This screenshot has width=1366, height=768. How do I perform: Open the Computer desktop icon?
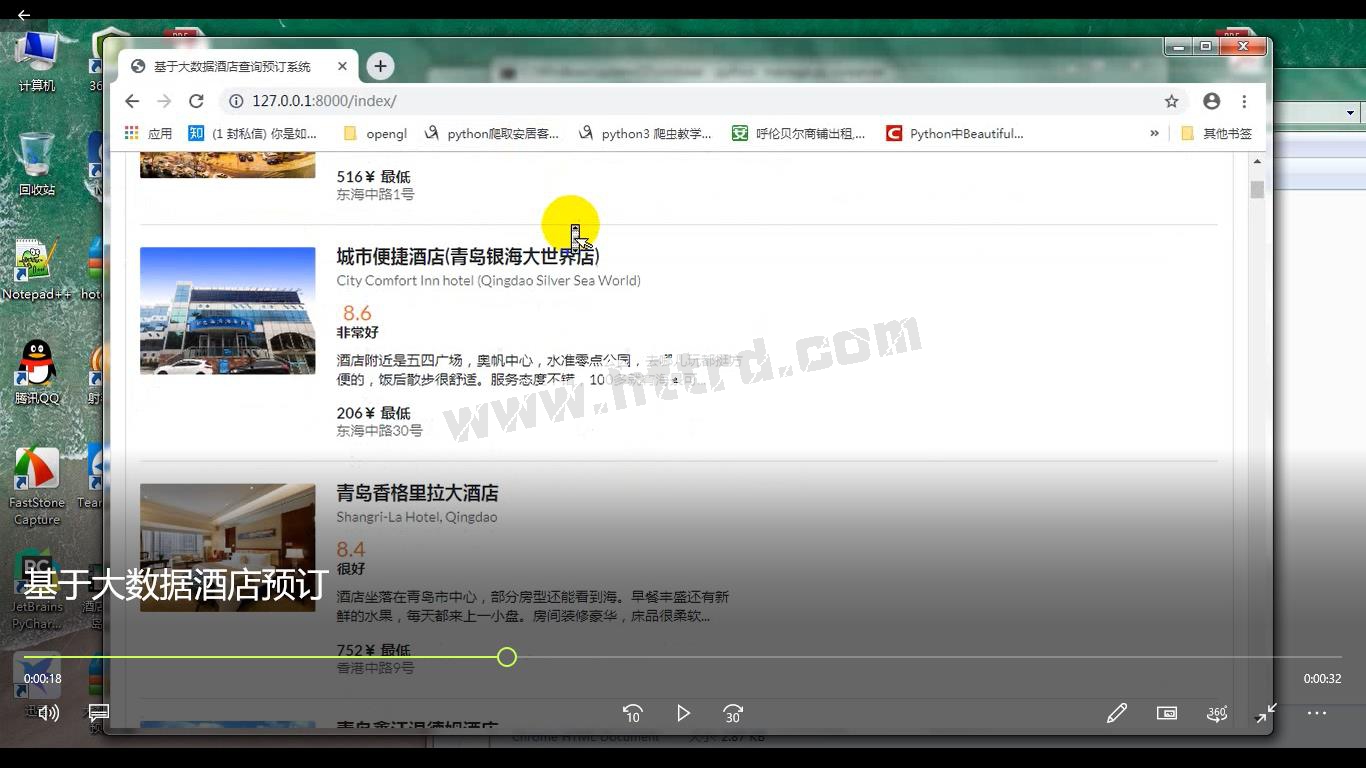(37, 61)
